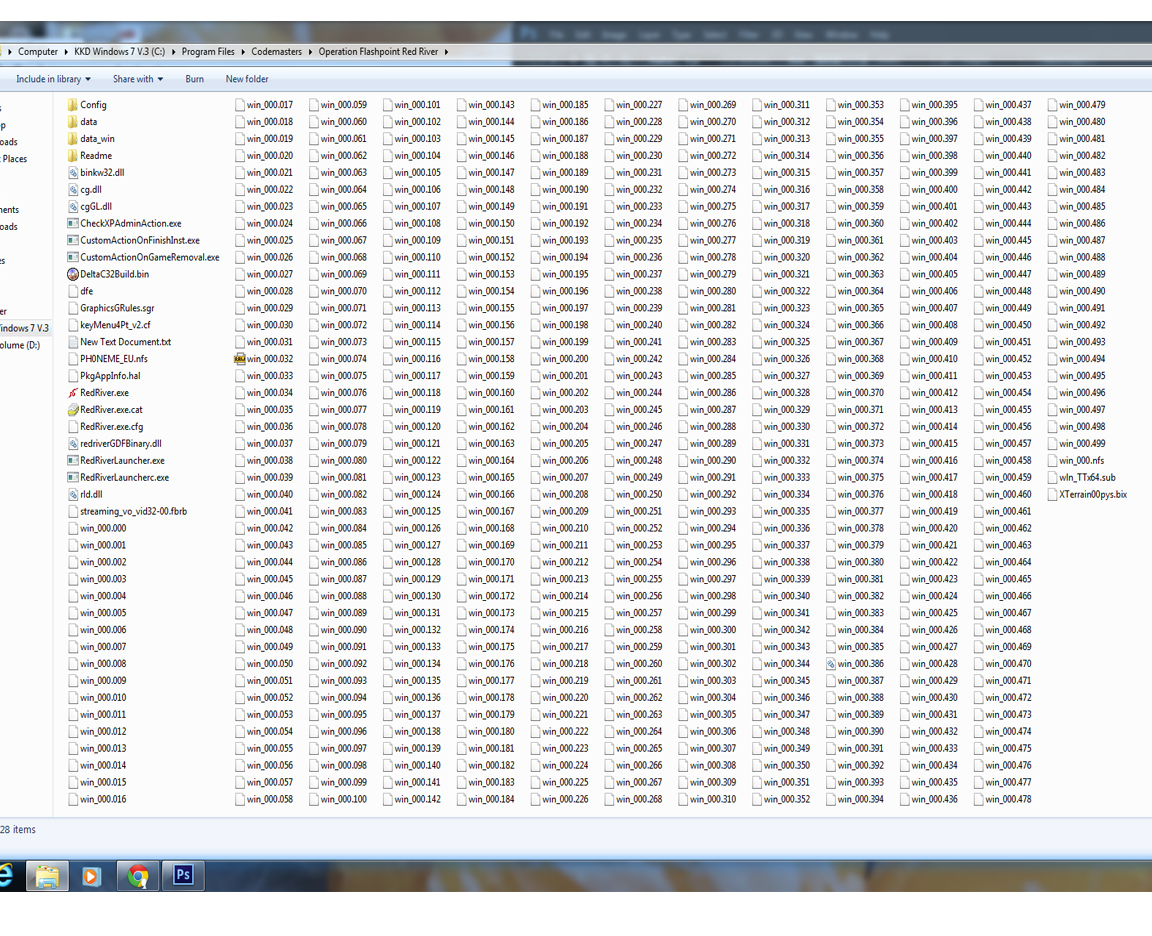Click the binkw32.dll file icon
This screenshot has height=936, width=1152.
(x=72, y=173)
